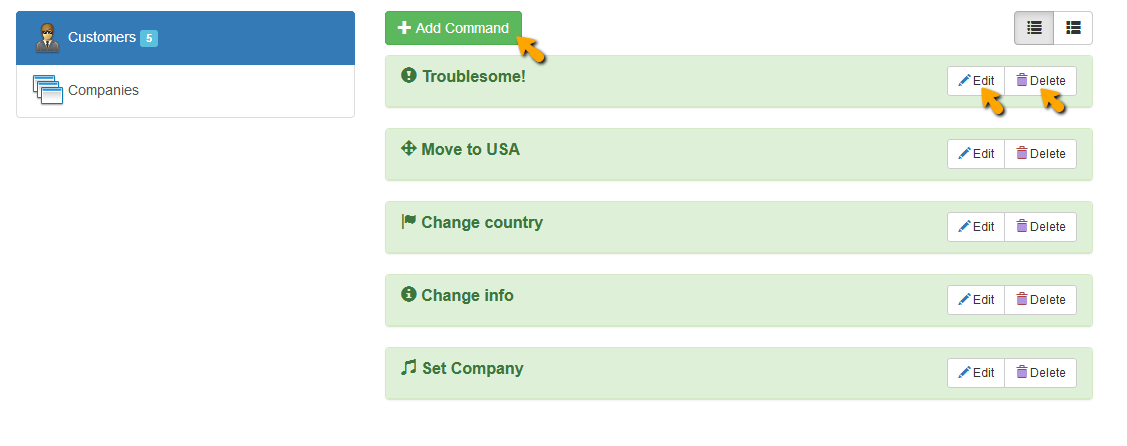Viewport: 1127px width, 446px height.
Task: Edit the Set Company command
Action: point(976,373)
